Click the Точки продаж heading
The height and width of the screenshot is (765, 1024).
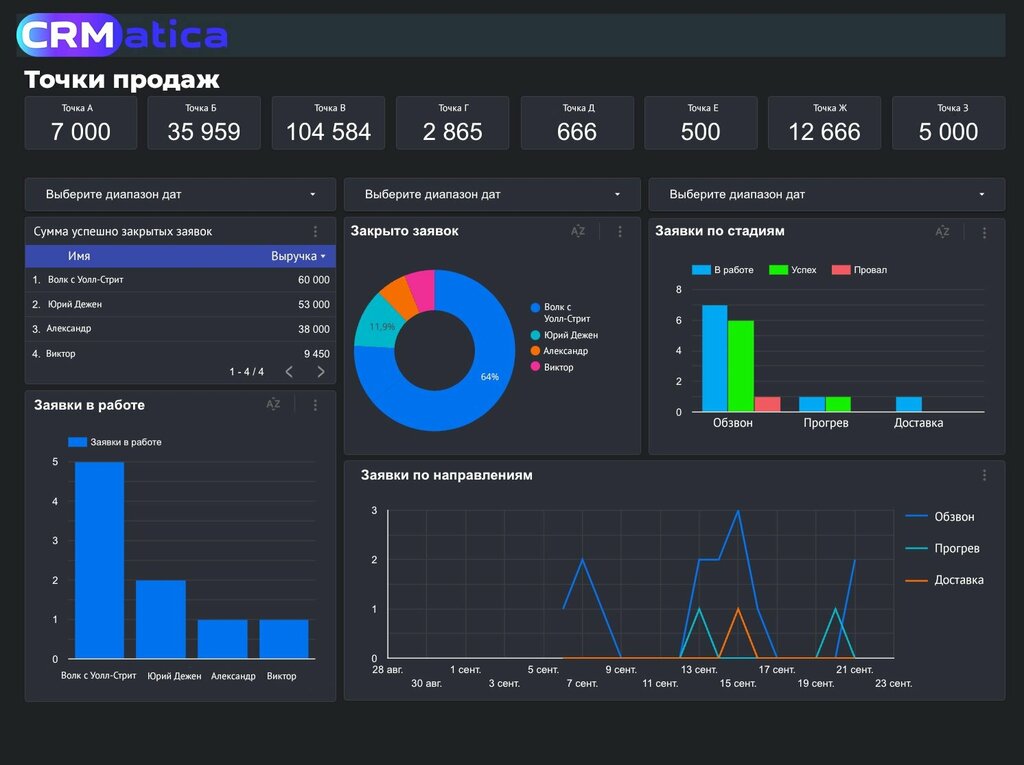pyautogui.click(x=122, y=80)
